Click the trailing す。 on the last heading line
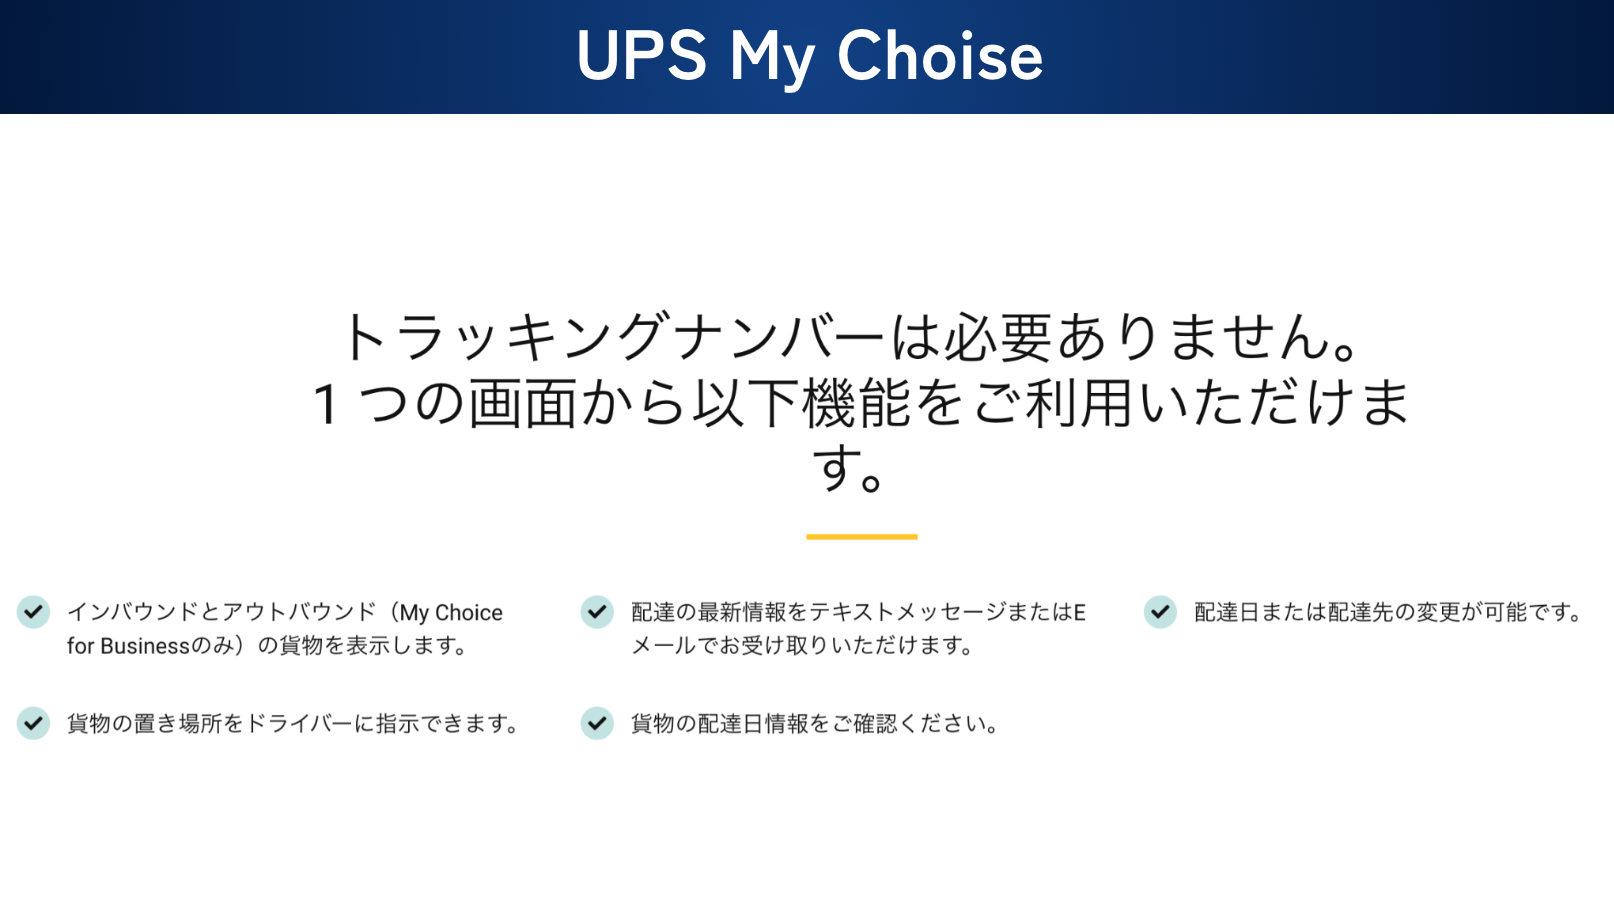This screenshot has width=1614, height=900. pyautogui.click(x=849, y=469)
